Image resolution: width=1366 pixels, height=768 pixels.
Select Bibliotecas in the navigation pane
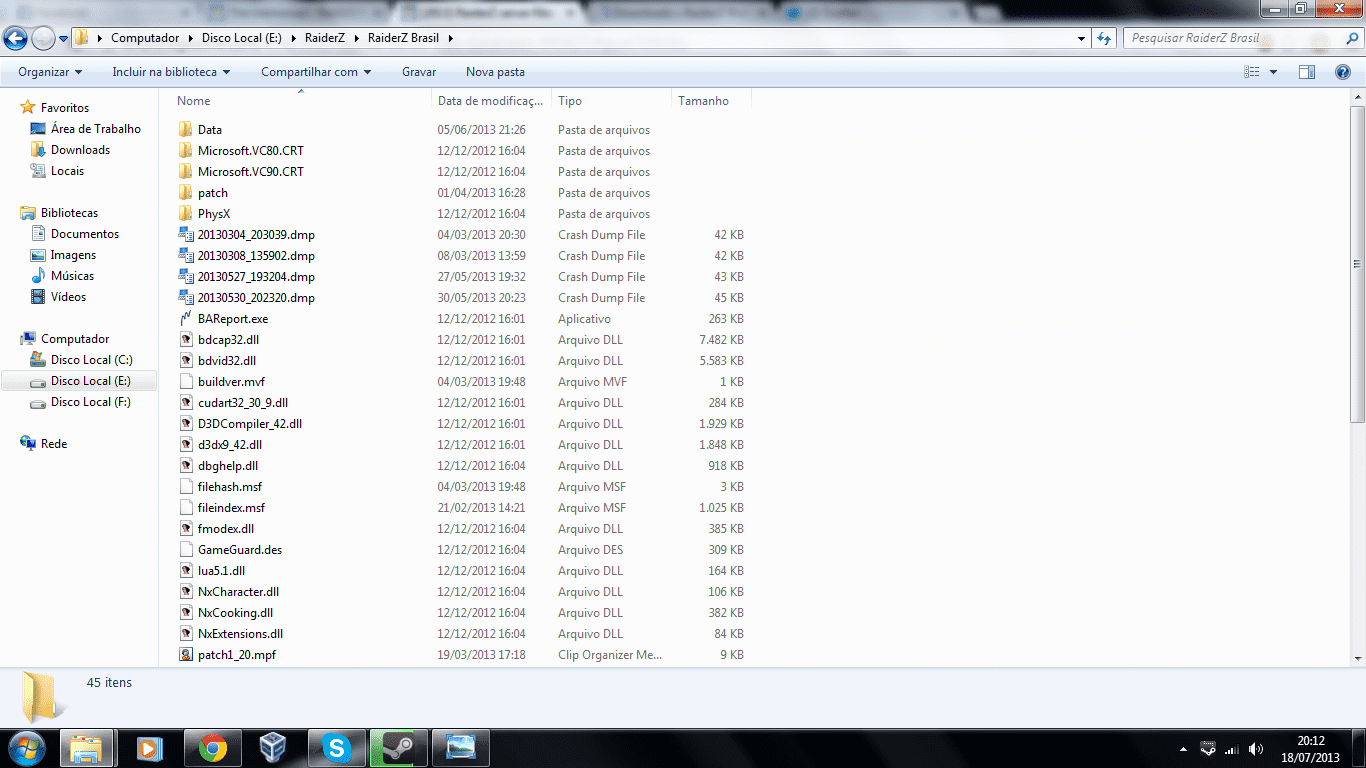69,213
